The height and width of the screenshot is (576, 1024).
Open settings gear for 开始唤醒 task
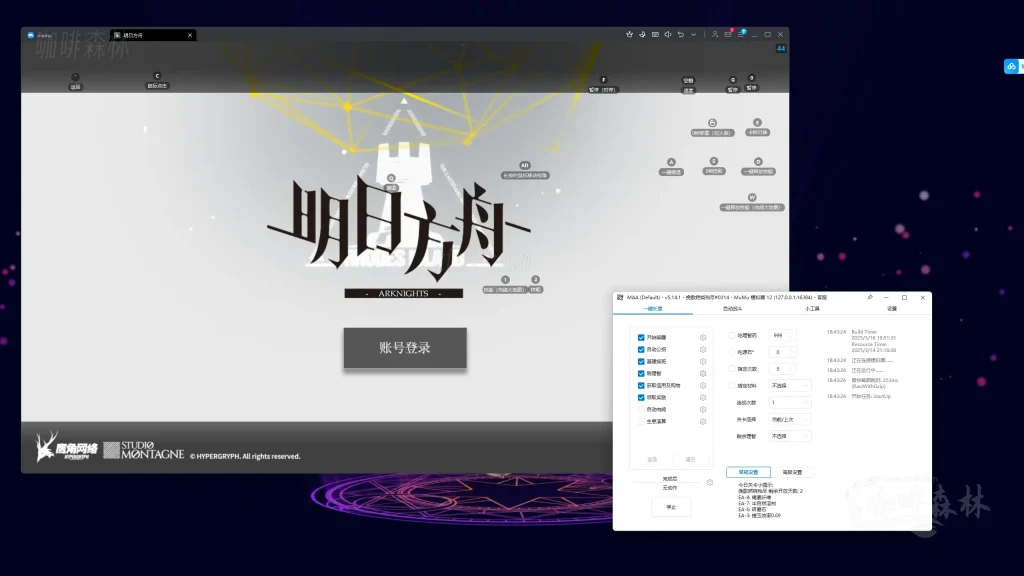[703, 338]
